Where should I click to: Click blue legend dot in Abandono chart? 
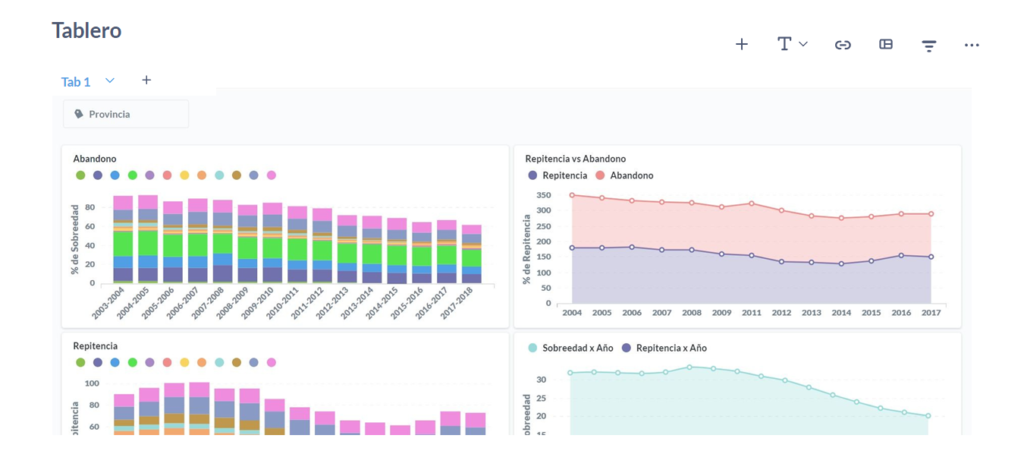[115, 175]
